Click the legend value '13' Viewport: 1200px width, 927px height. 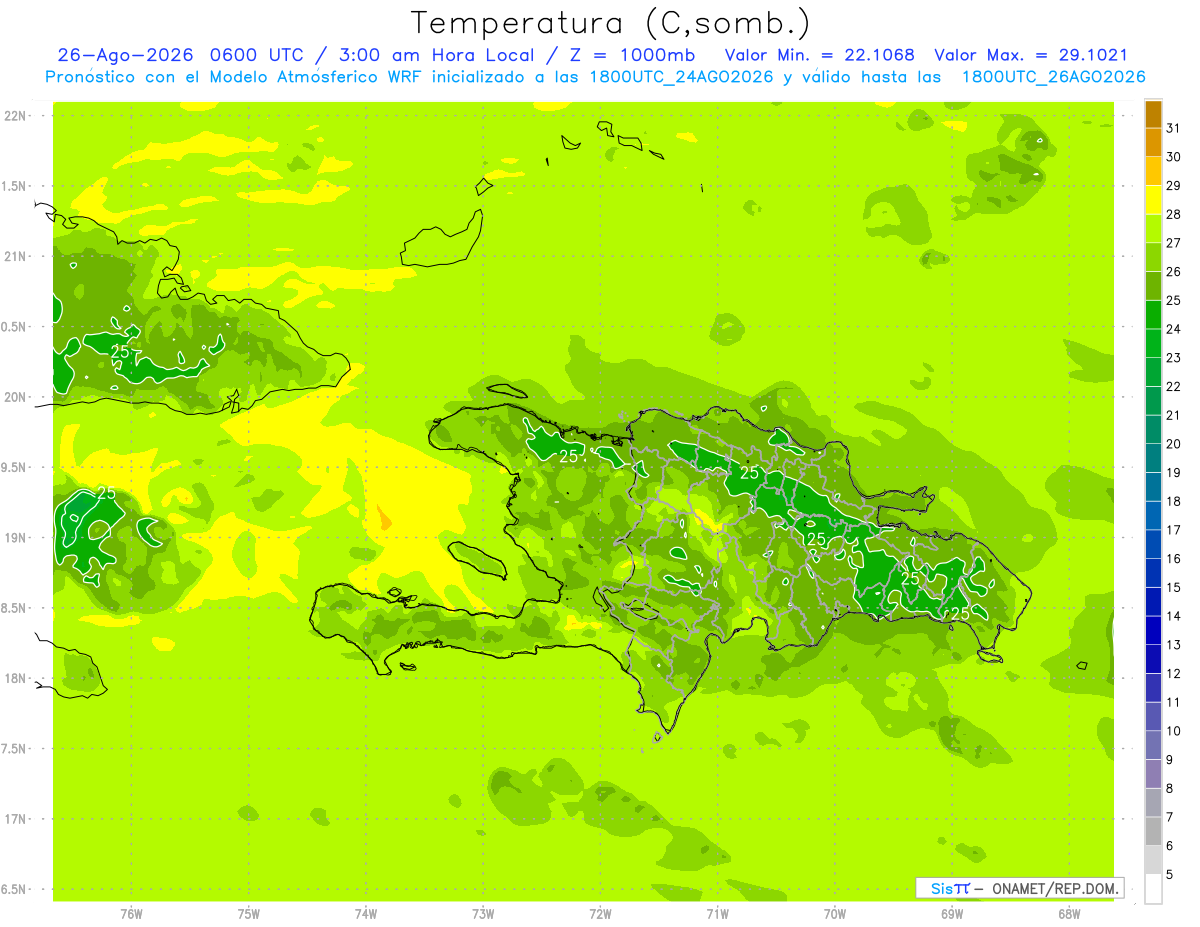[x=1173, y=645]
